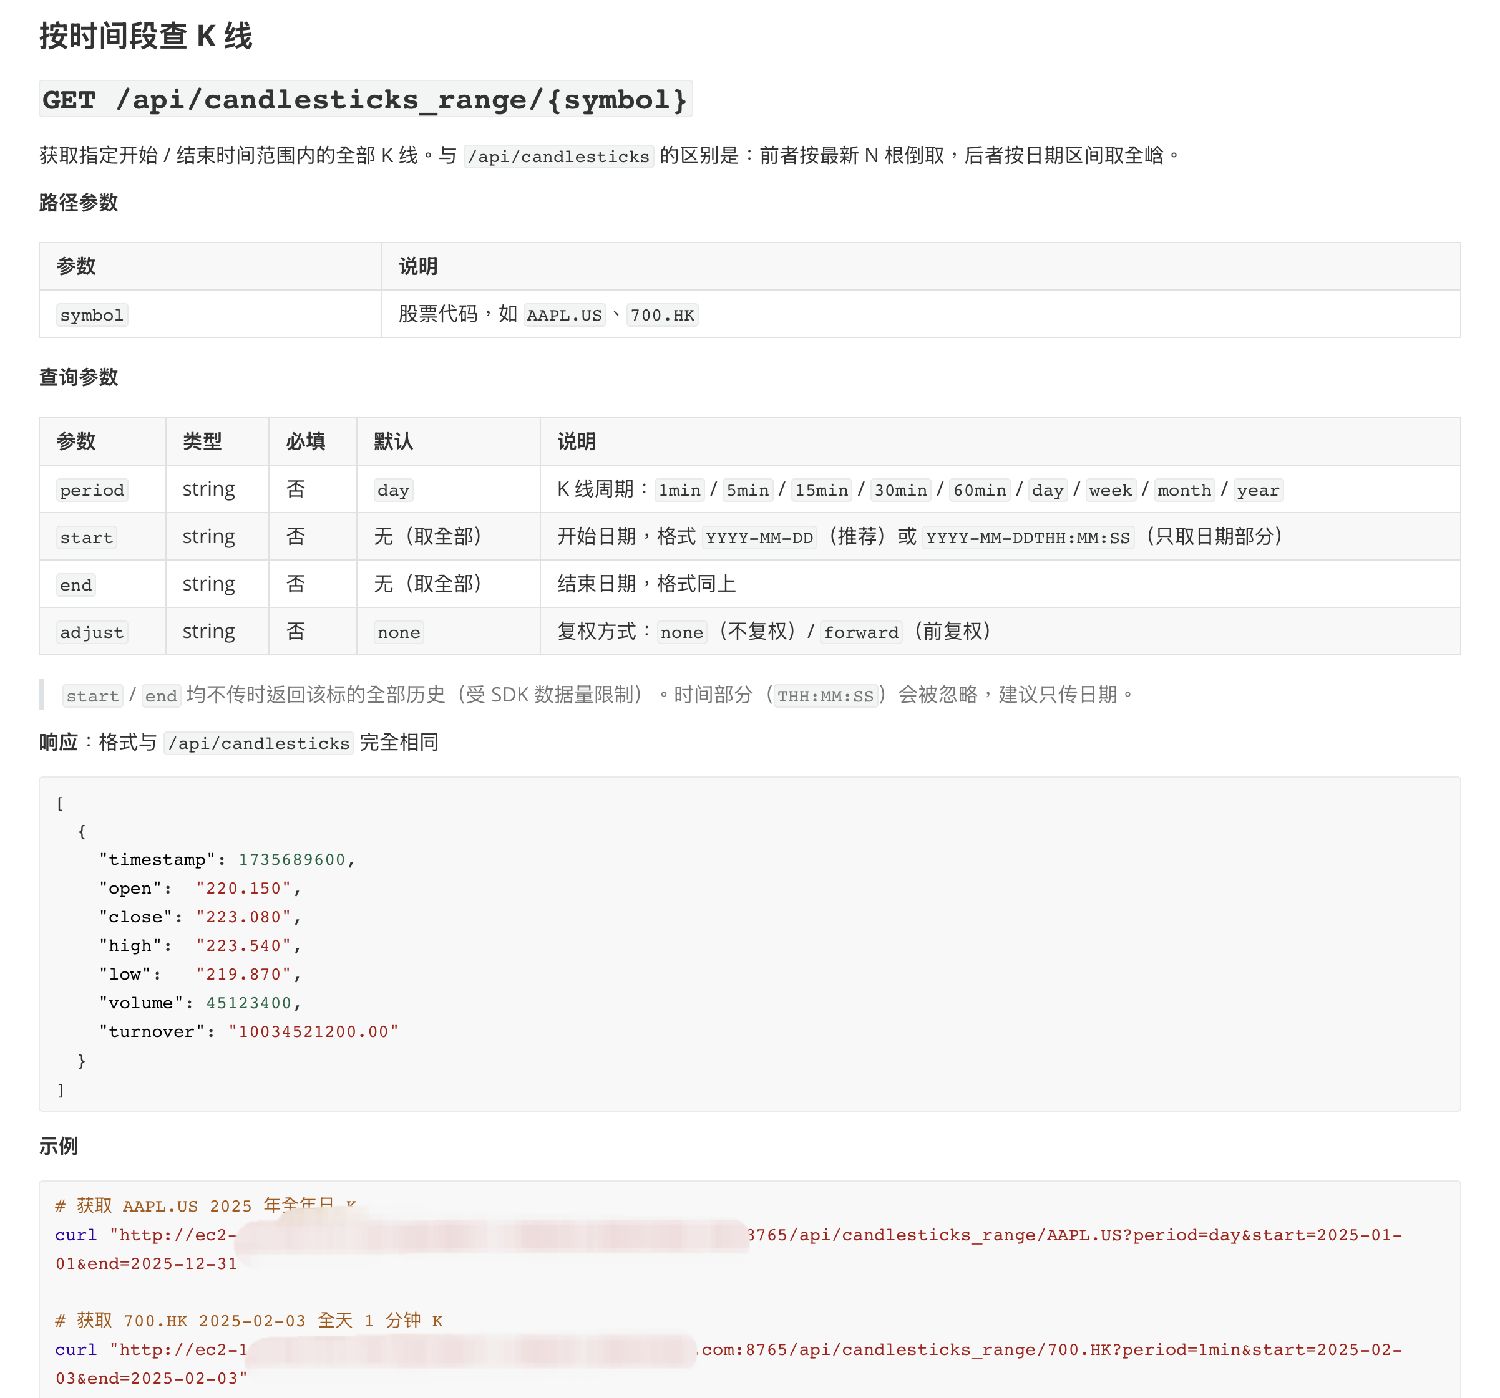Click the timestamp value 1735689600 in JSON
1500x1398 pixels.
pos(292,860)
